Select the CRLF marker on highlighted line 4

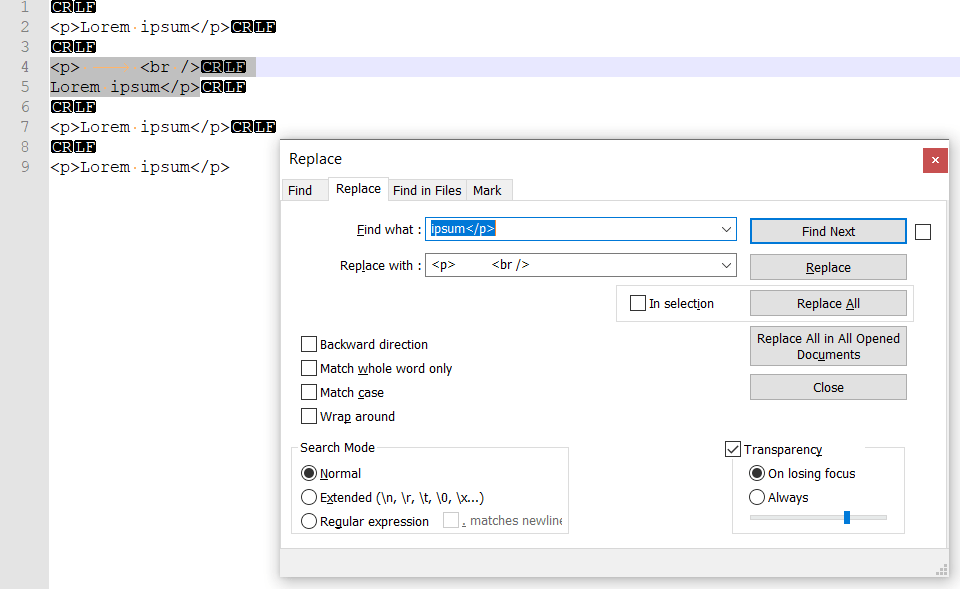[225, 66]
